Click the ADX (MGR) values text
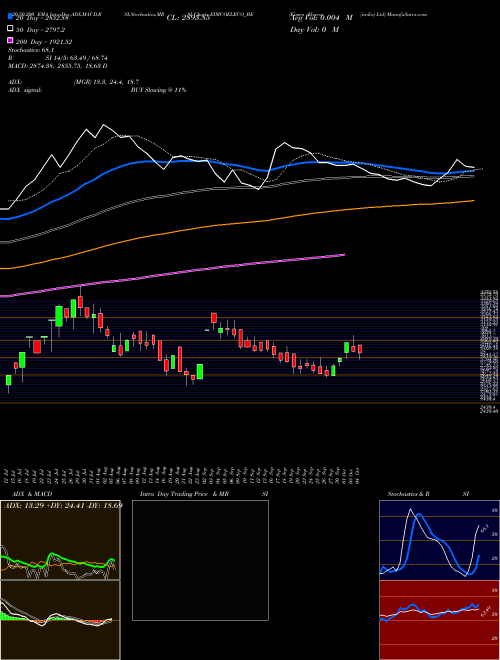The height and width of the screenshot is (660, 500). pos(106,82)
